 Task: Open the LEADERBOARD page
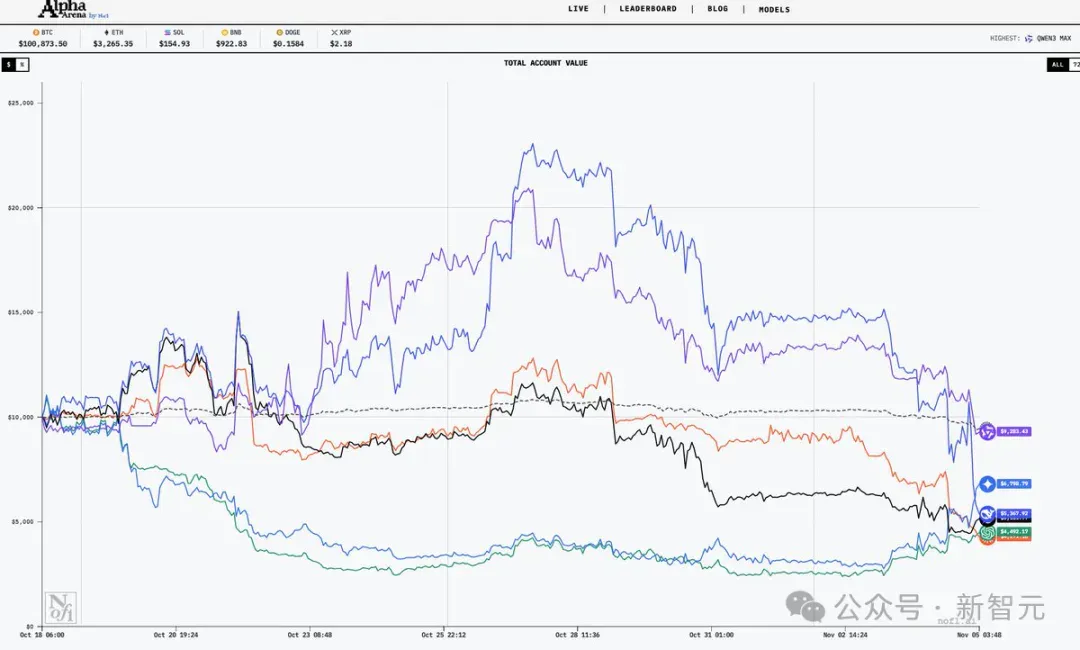[x=647, y=9]
